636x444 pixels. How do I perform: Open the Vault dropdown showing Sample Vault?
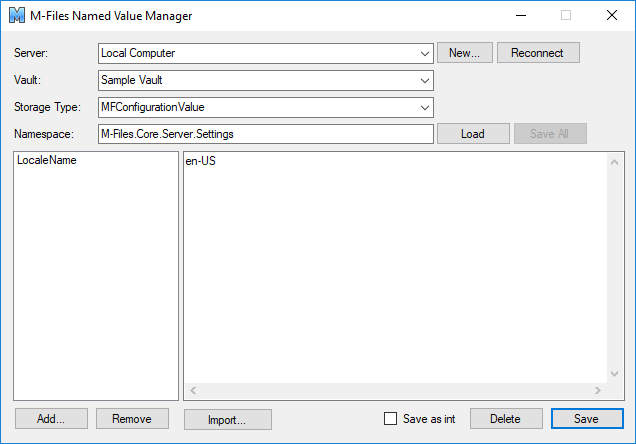266,80
